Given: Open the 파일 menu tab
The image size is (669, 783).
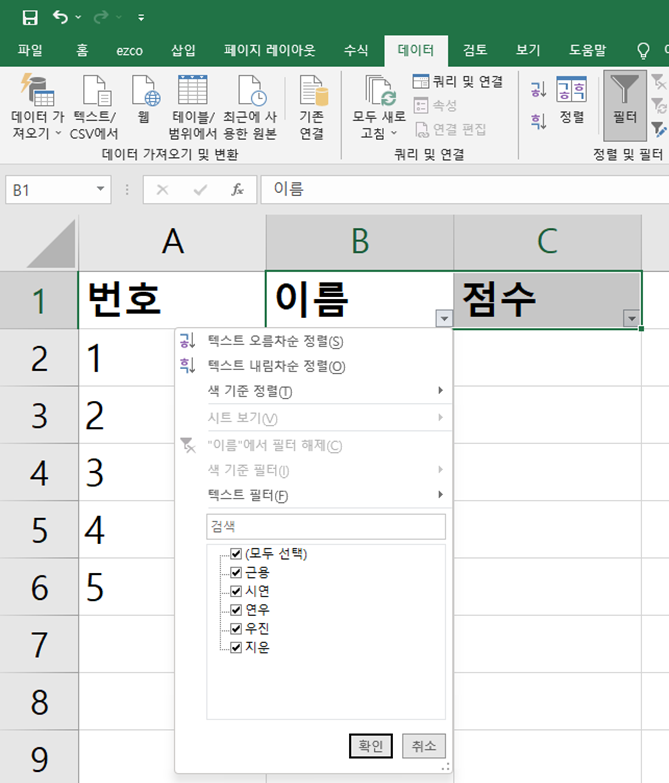Looking at the screenshot, I should 30,50.
